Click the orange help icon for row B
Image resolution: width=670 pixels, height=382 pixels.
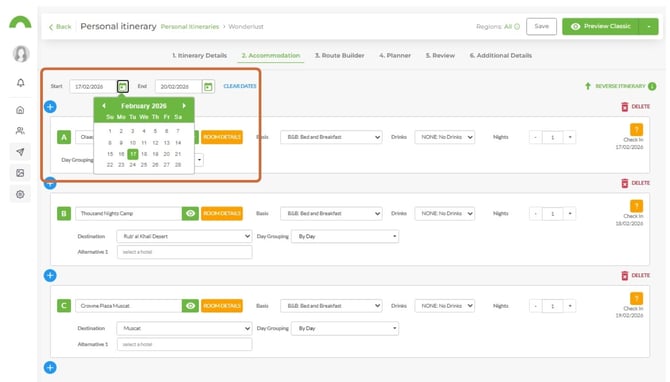(636, 206)
